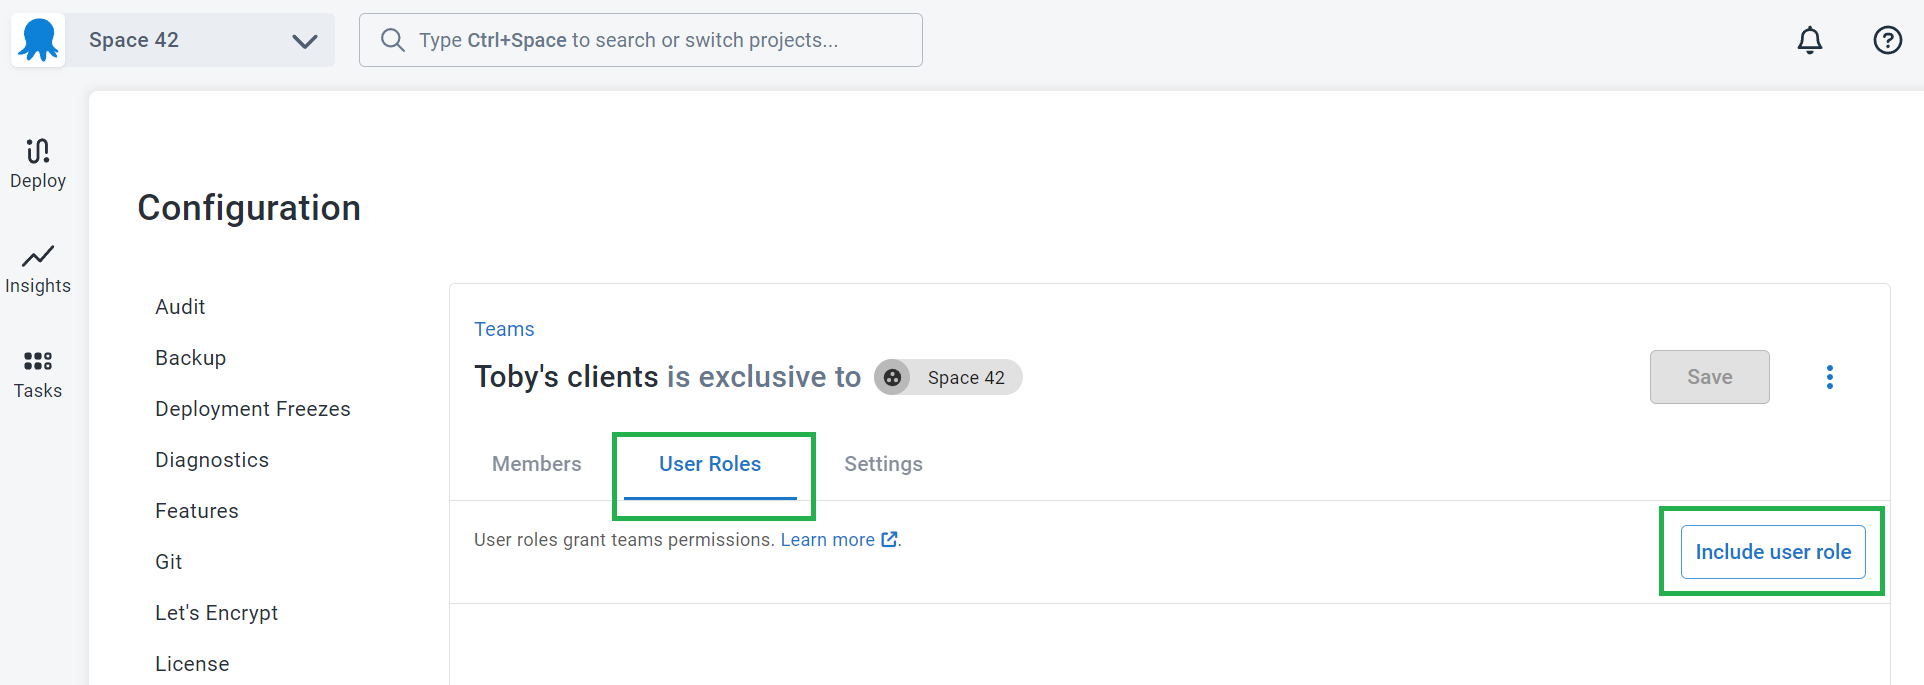
Task: Open the Deploy section icon
Action: click(38, 151)
